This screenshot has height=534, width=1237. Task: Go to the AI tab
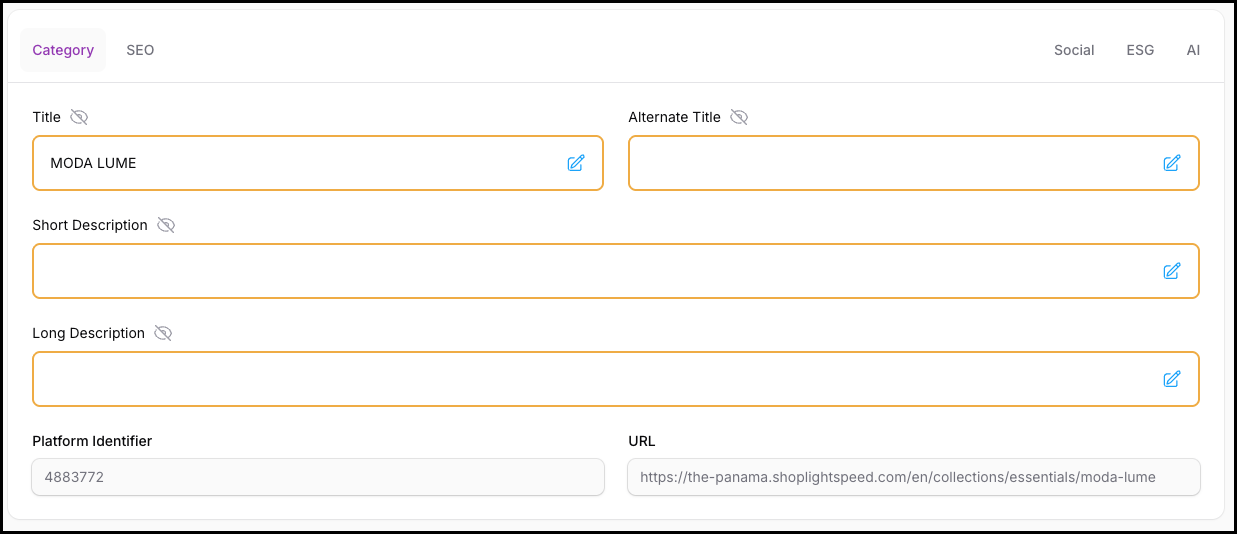(x=1193, y=50)
